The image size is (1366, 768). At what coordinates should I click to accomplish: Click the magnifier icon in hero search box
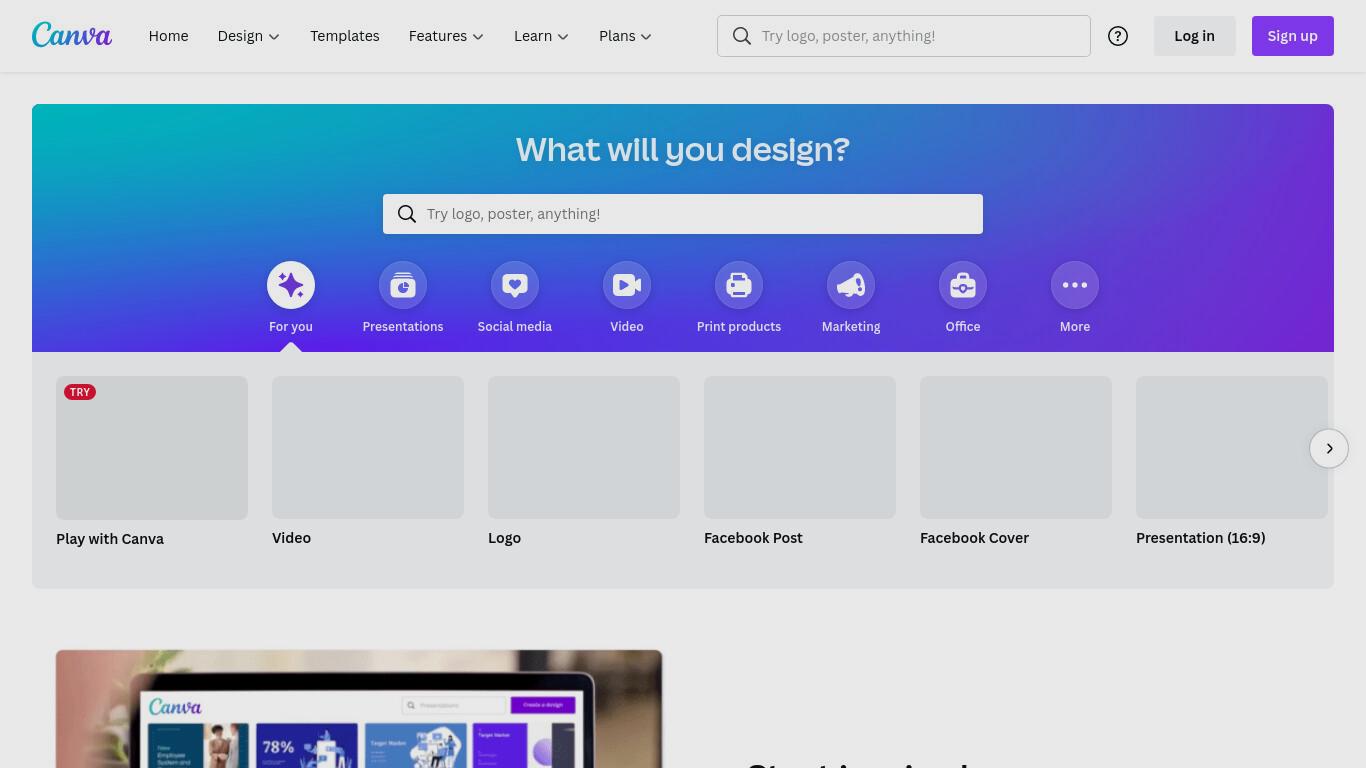[x=407, y=214]
